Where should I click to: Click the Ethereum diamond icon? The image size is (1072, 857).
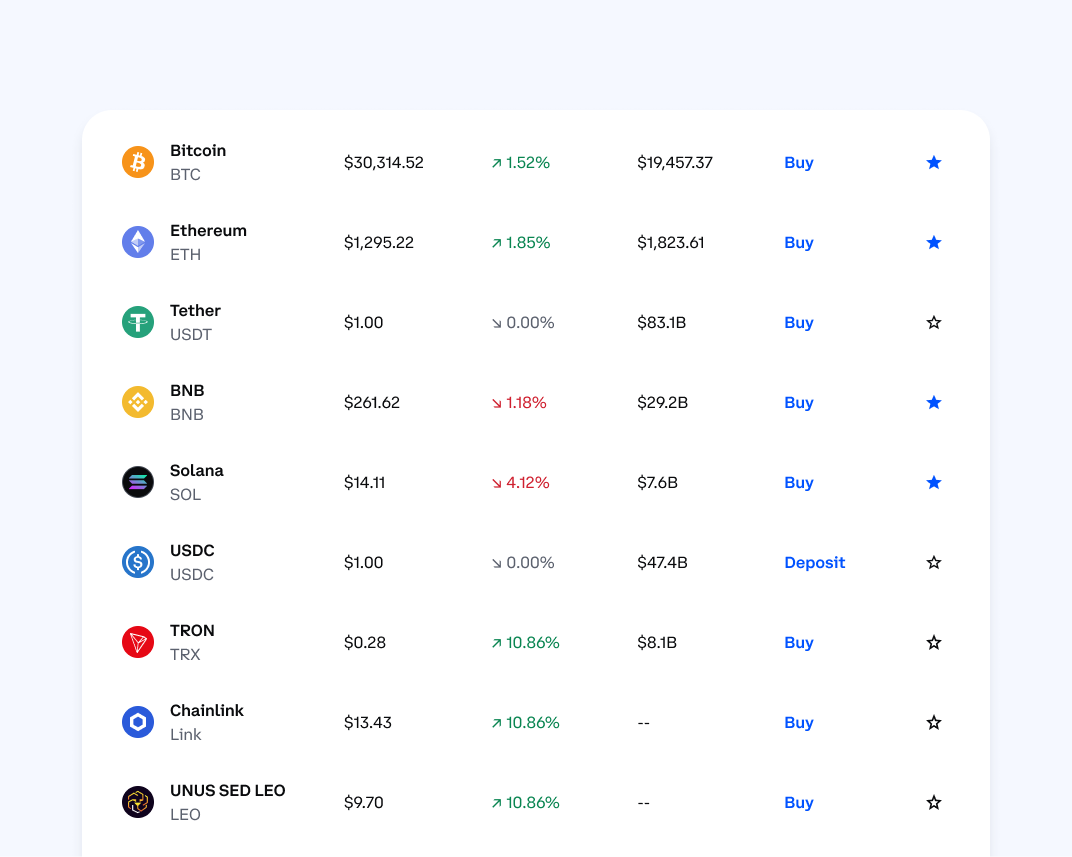point(138,242)
